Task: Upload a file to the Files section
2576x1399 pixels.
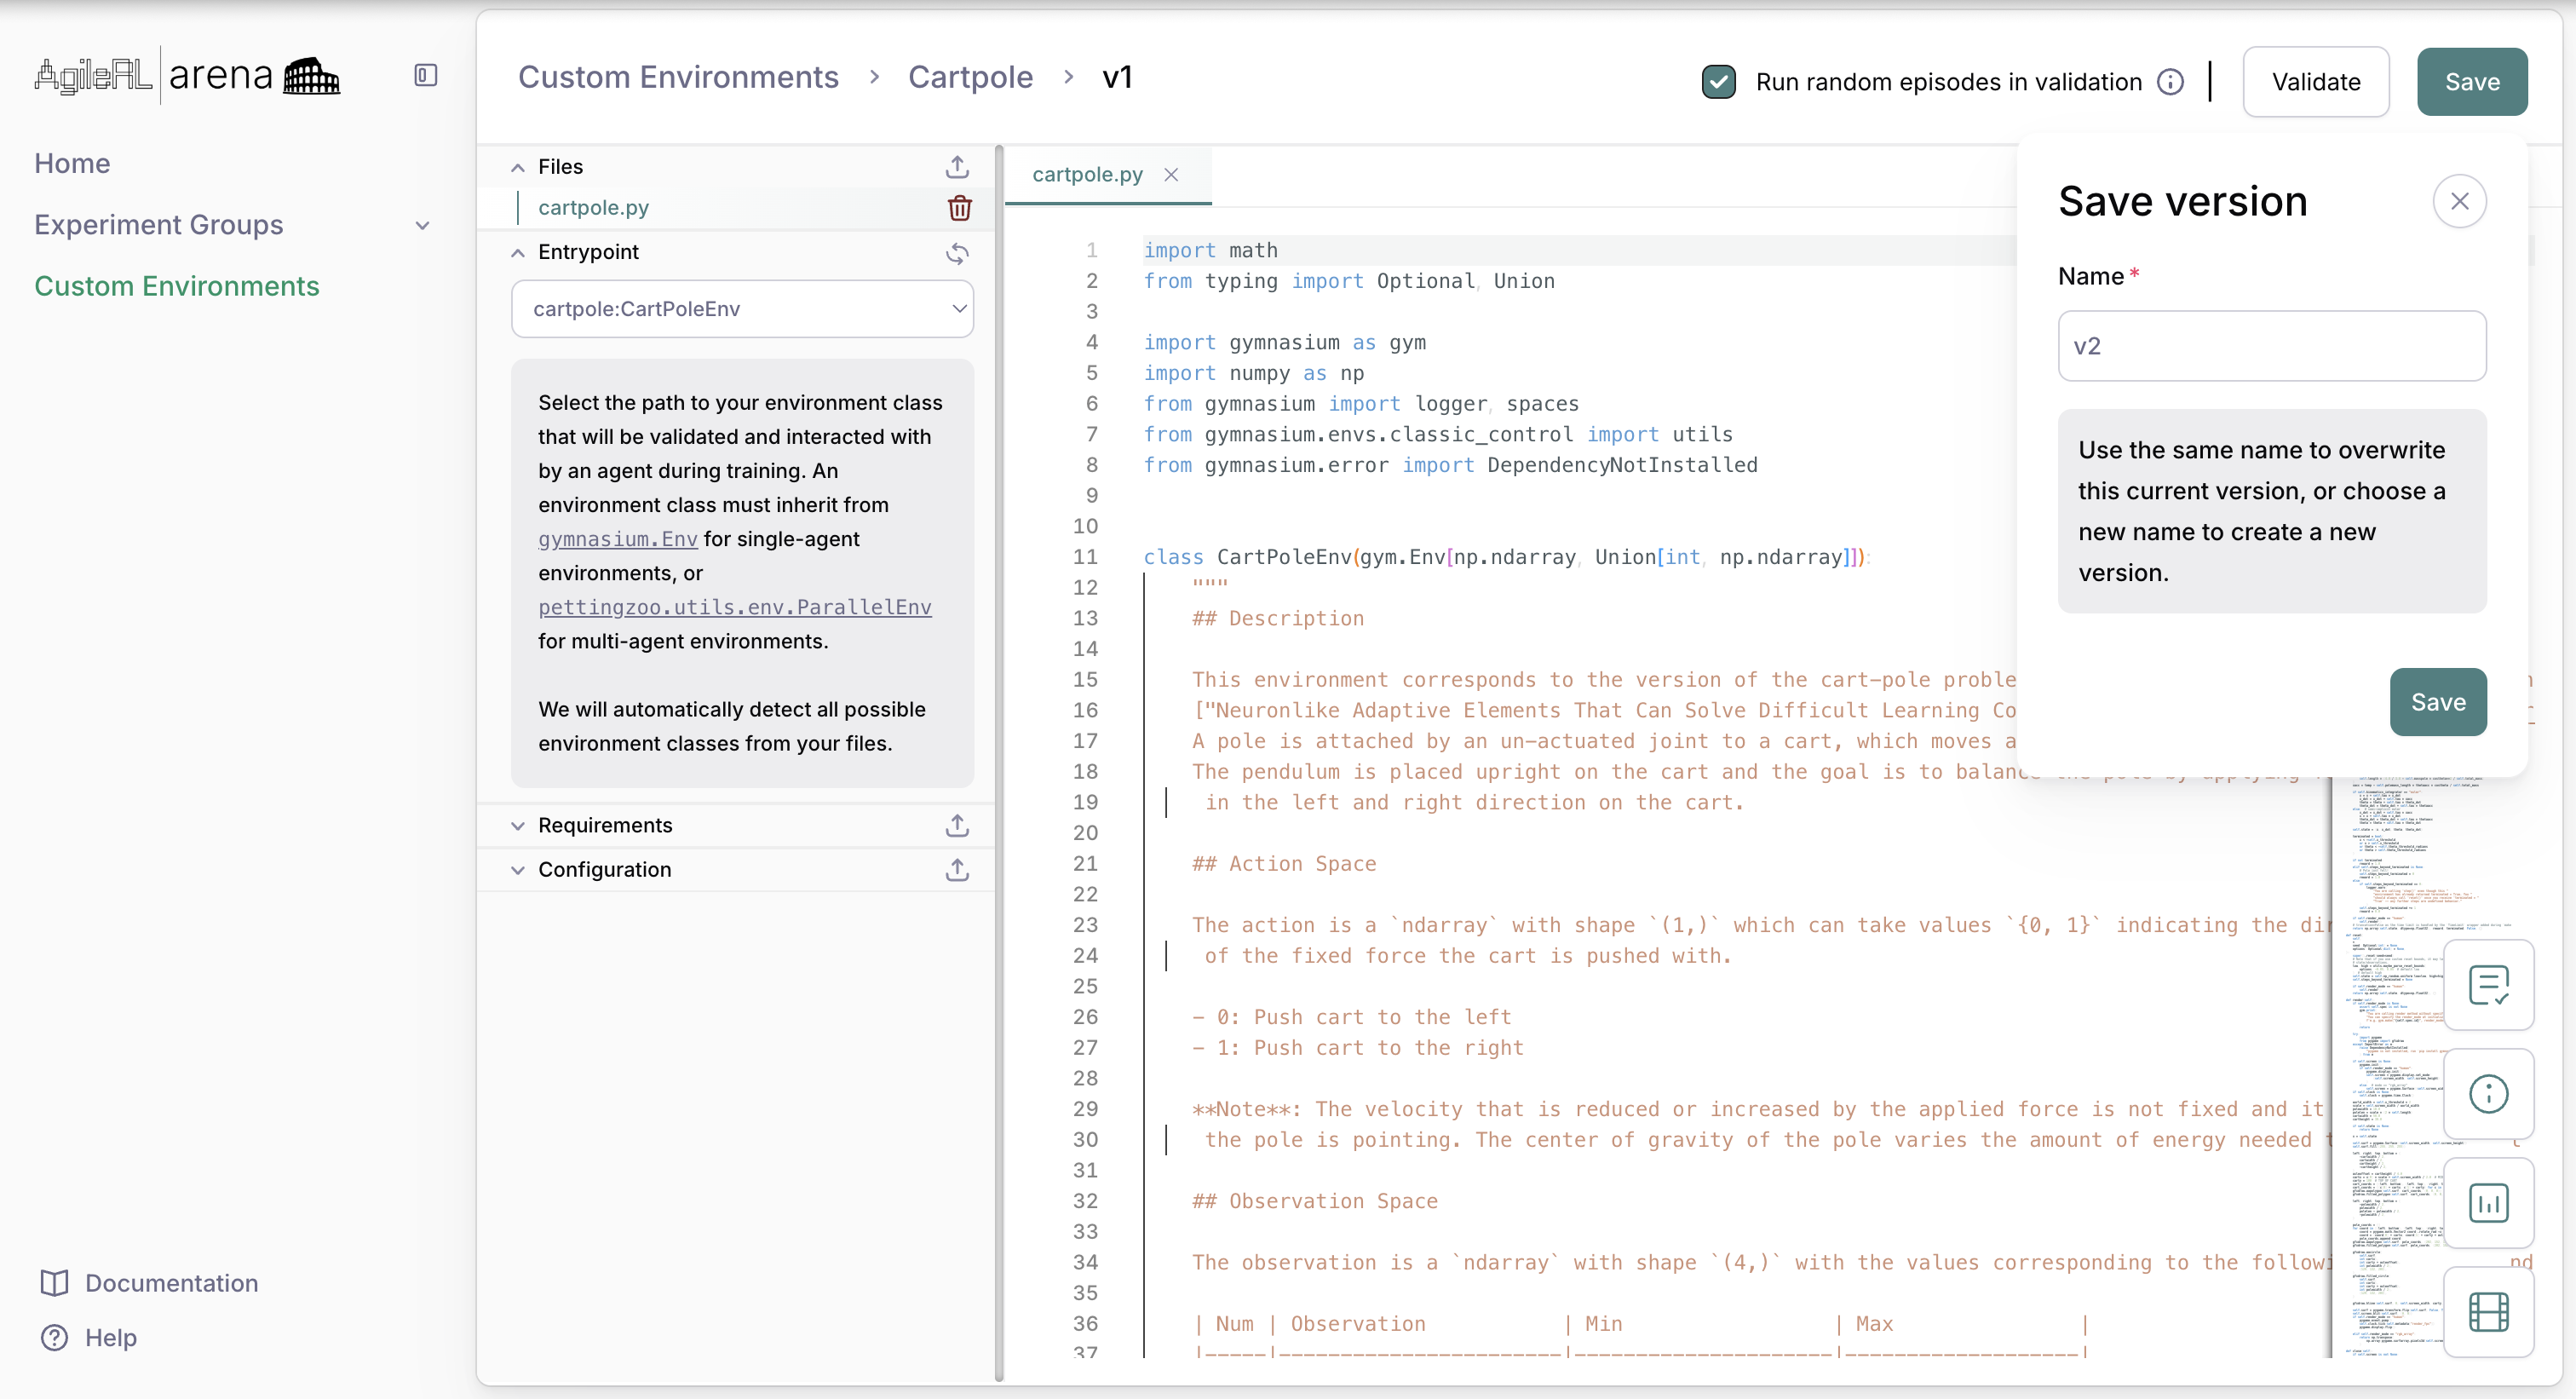Action: [x=957, y=166]
